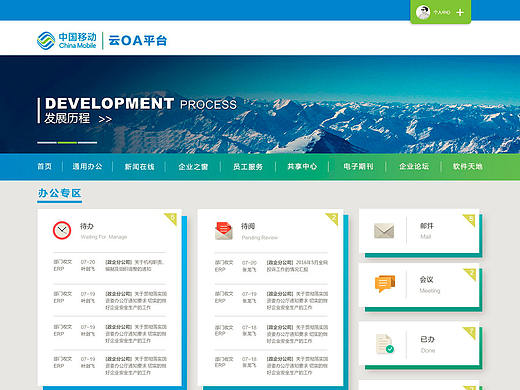Screen dimensions: 520x390
Task: Click the 邮件 envelope icon
Action: click(x=384, y=231)
